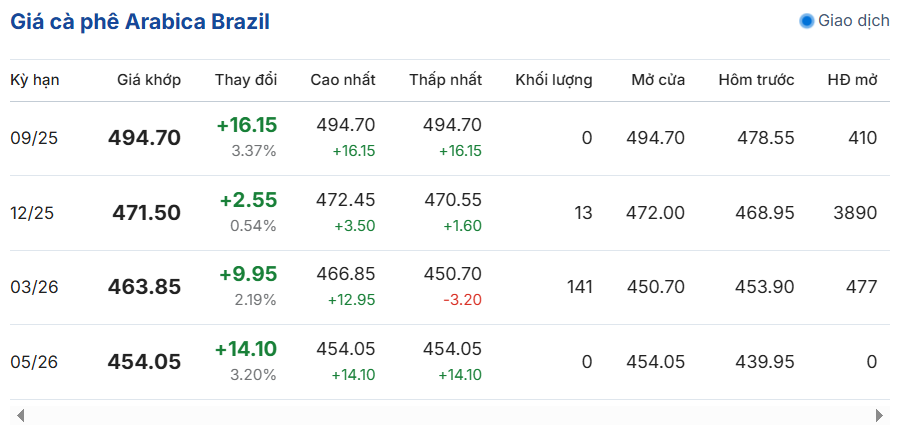Click the right scroll arrow
The image size is (905, 434).
(880, 415)
